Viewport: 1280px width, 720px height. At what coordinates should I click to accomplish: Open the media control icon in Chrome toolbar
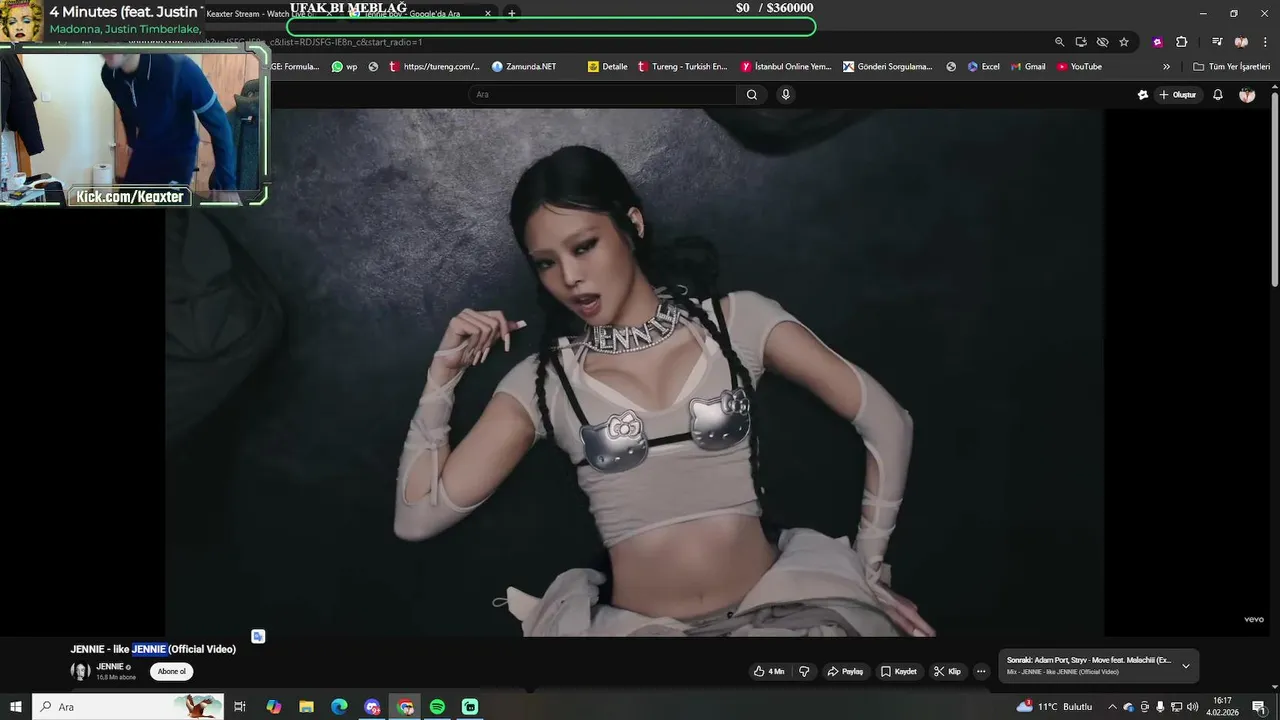click(x=1217, y=42)
